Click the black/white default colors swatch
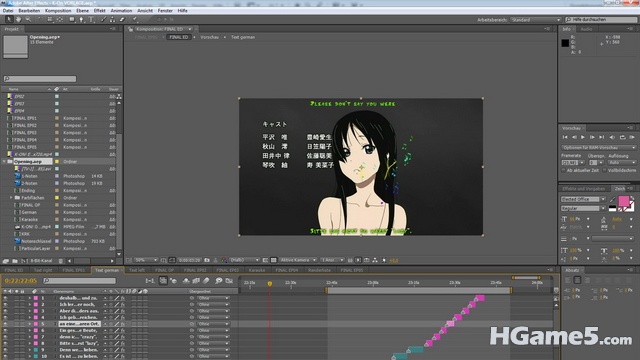This screenshot has width=640, height=360. point(612,209)
